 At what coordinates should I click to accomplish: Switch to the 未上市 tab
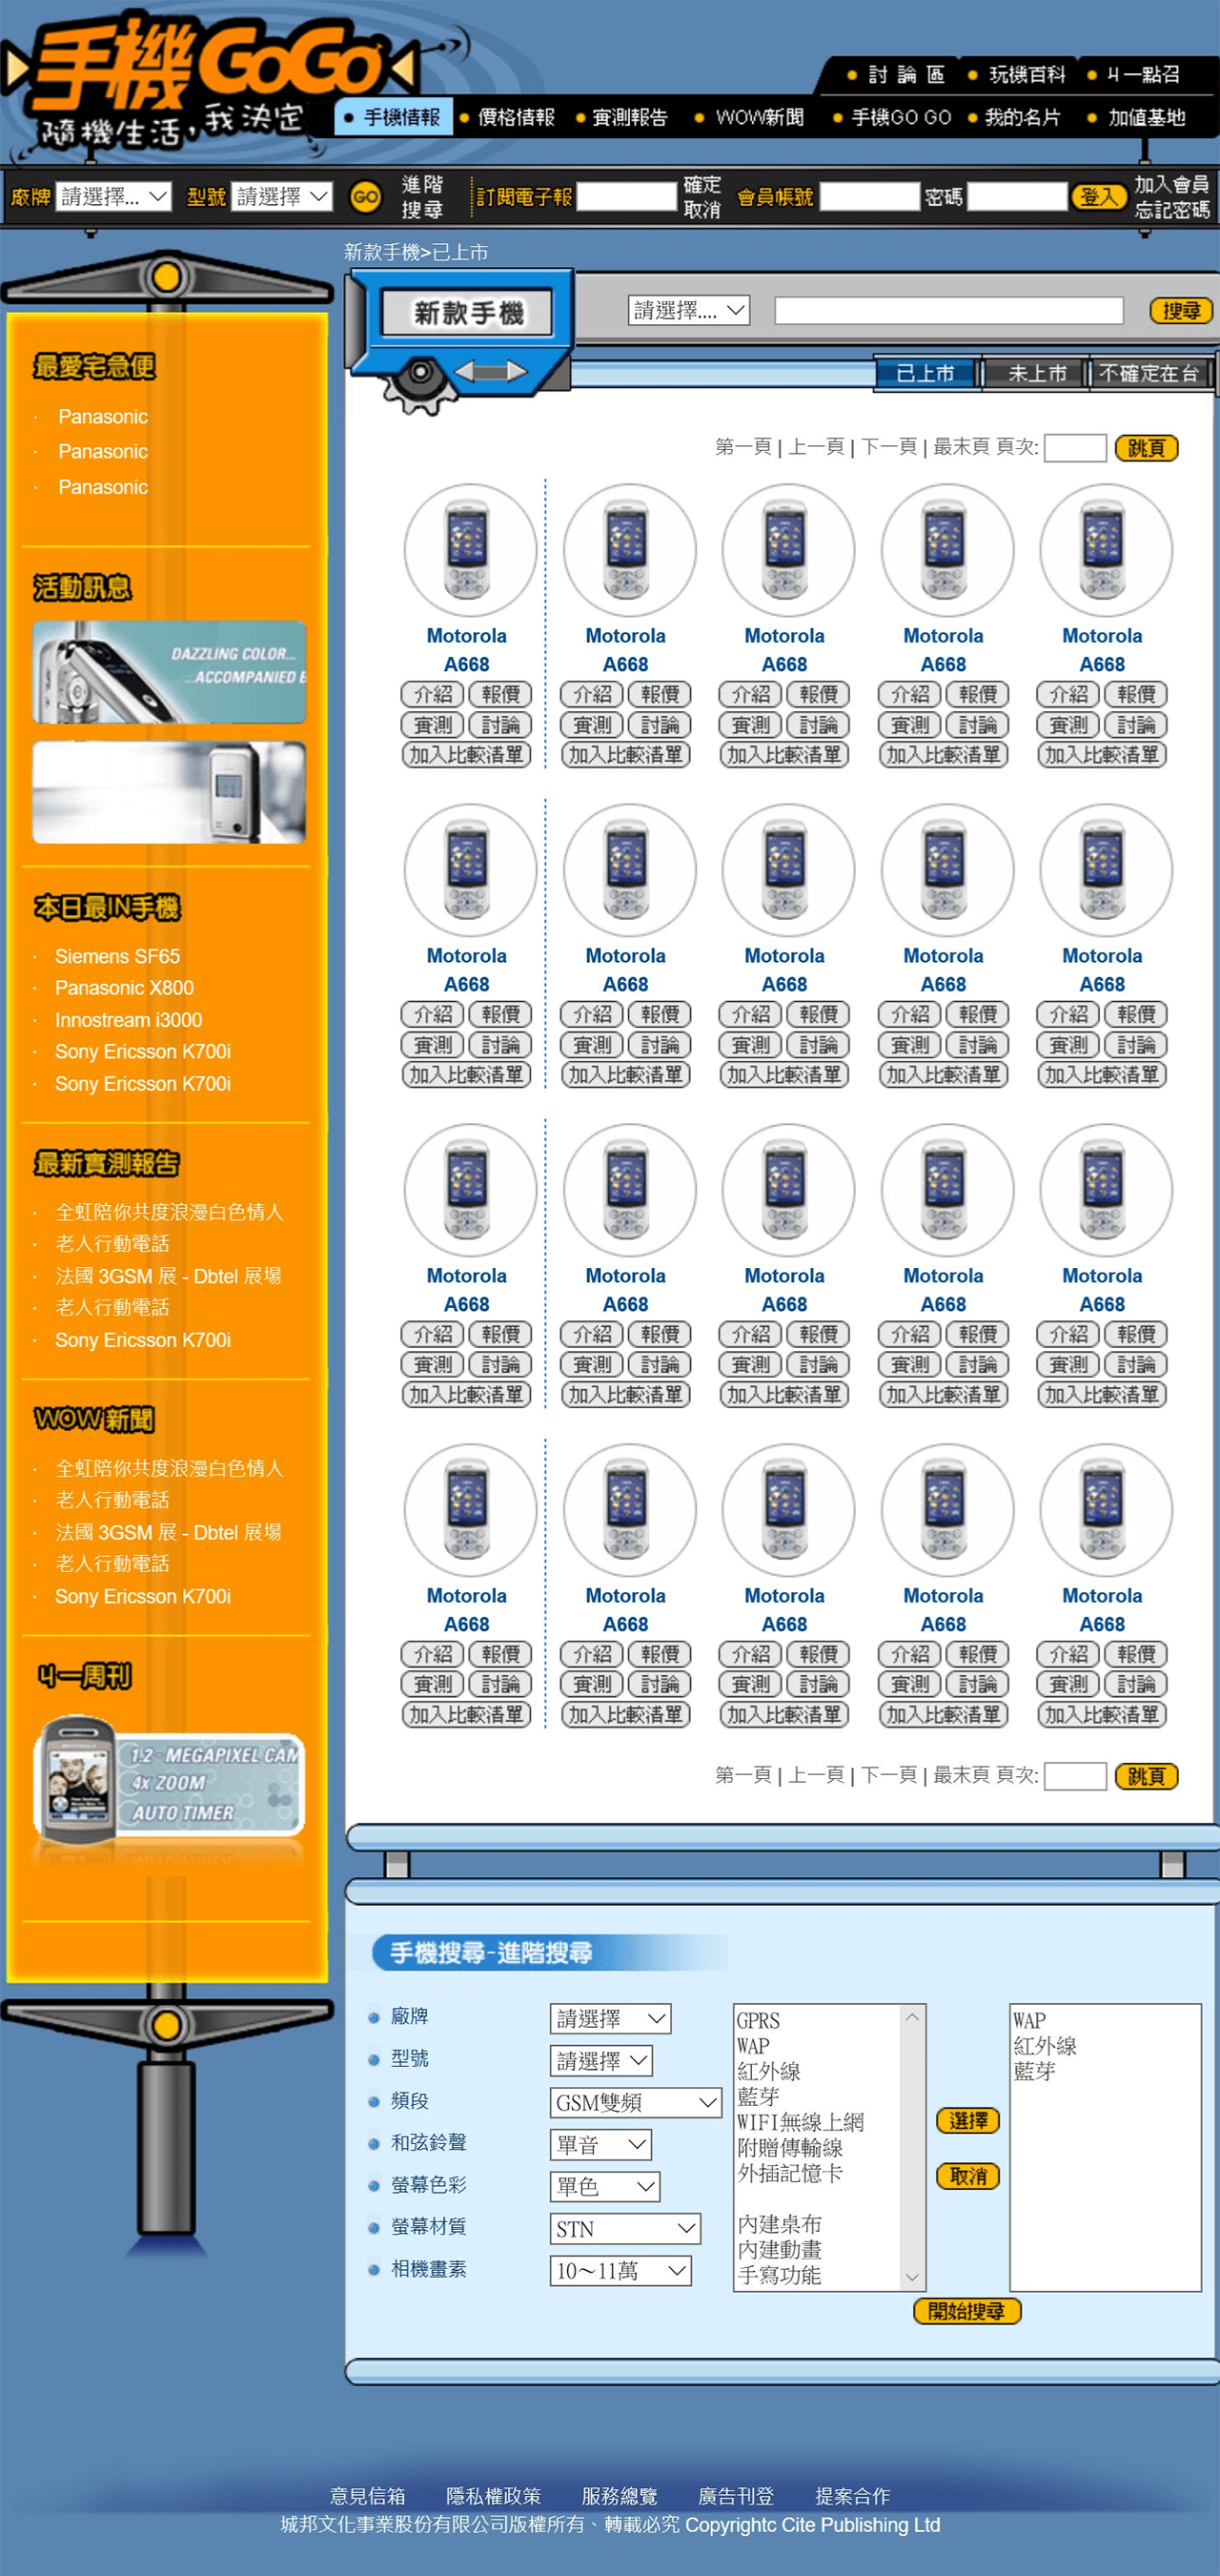click(1037, 374)
